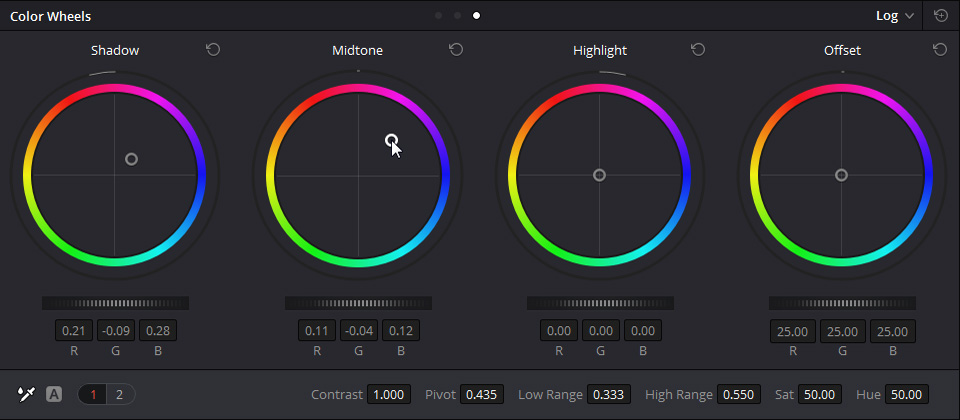Click the Hue label
Screen dimensions: 960x420
pos(868,394)
